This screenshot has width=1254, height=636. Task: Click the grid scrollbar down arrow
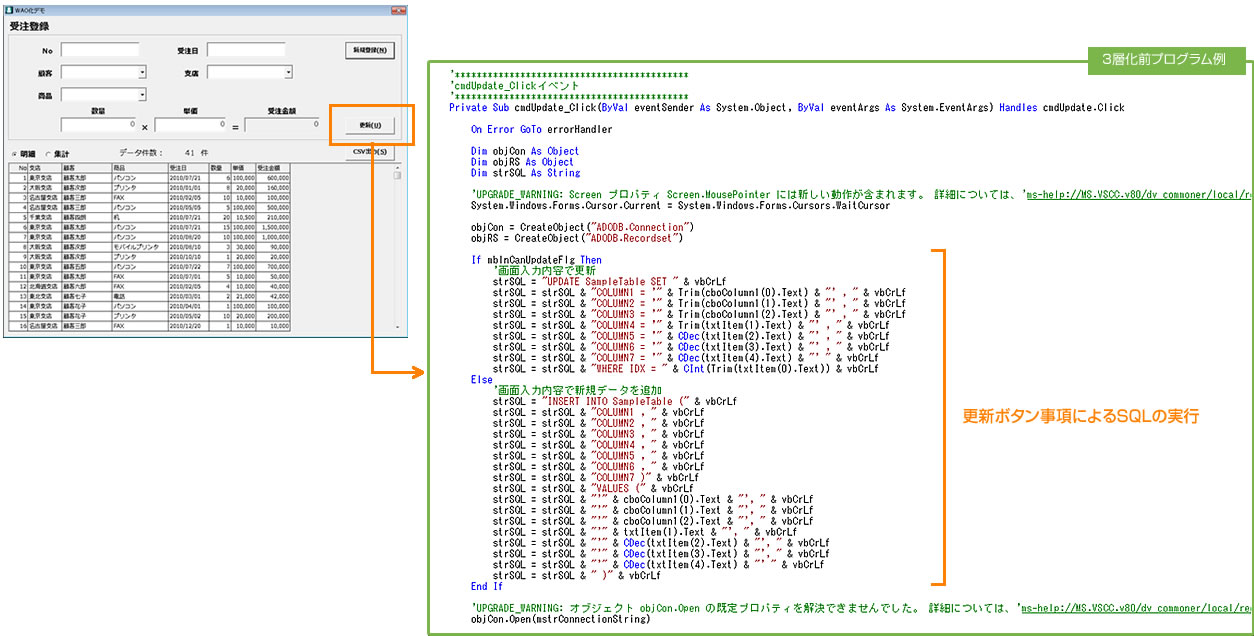397,327
